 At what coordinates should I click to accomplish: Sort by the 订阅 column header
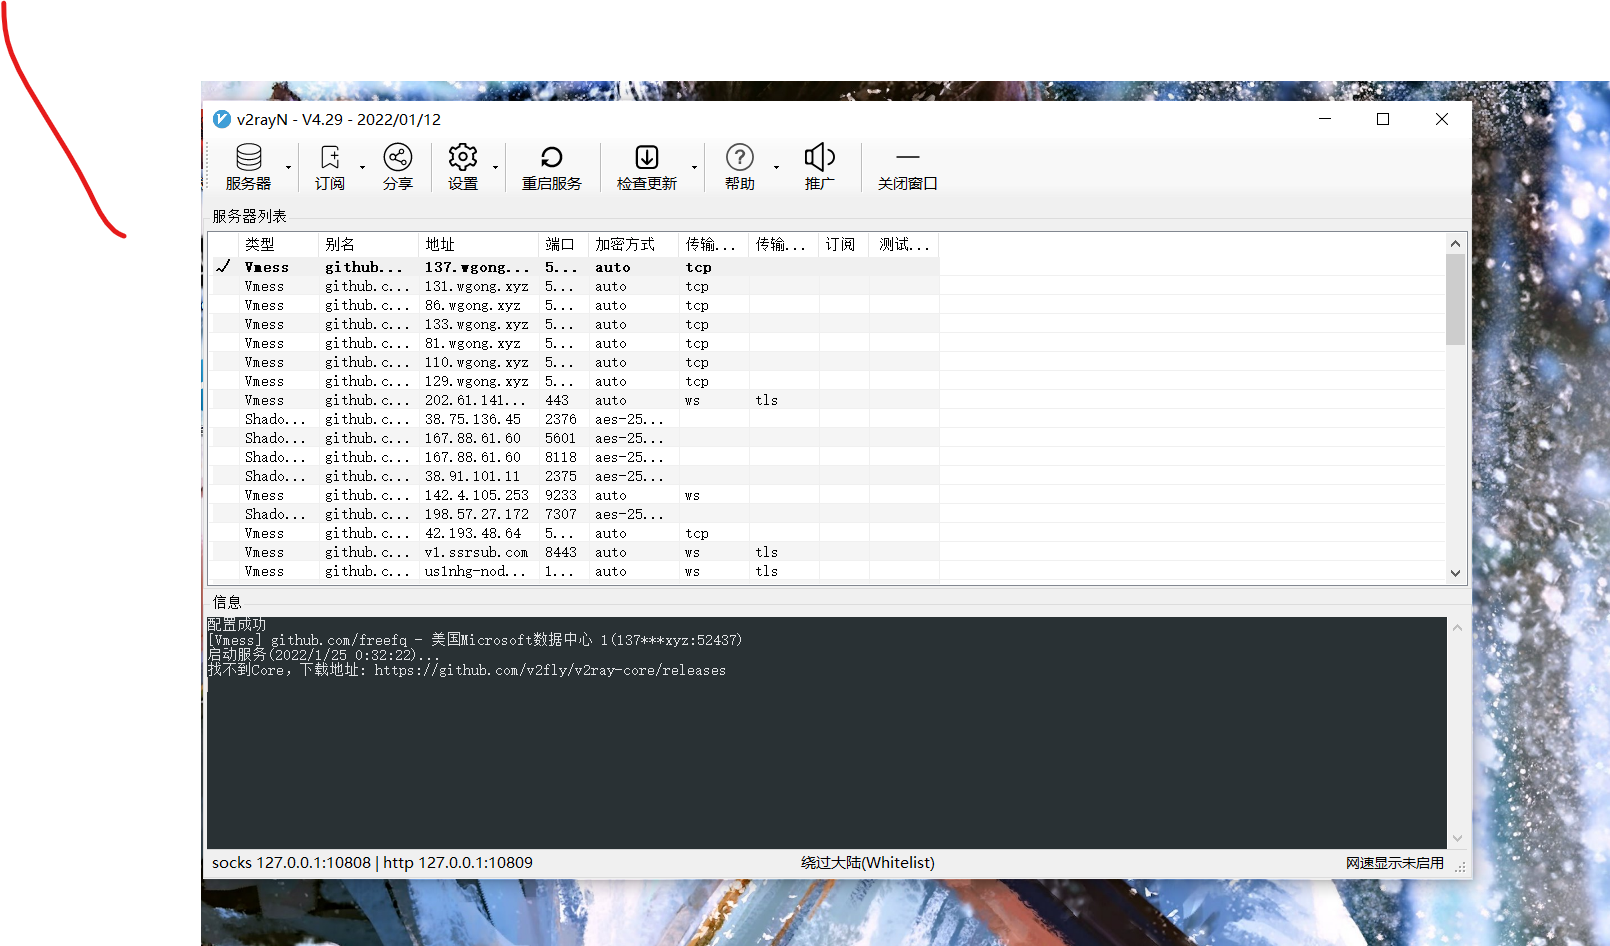click(843, 244)
